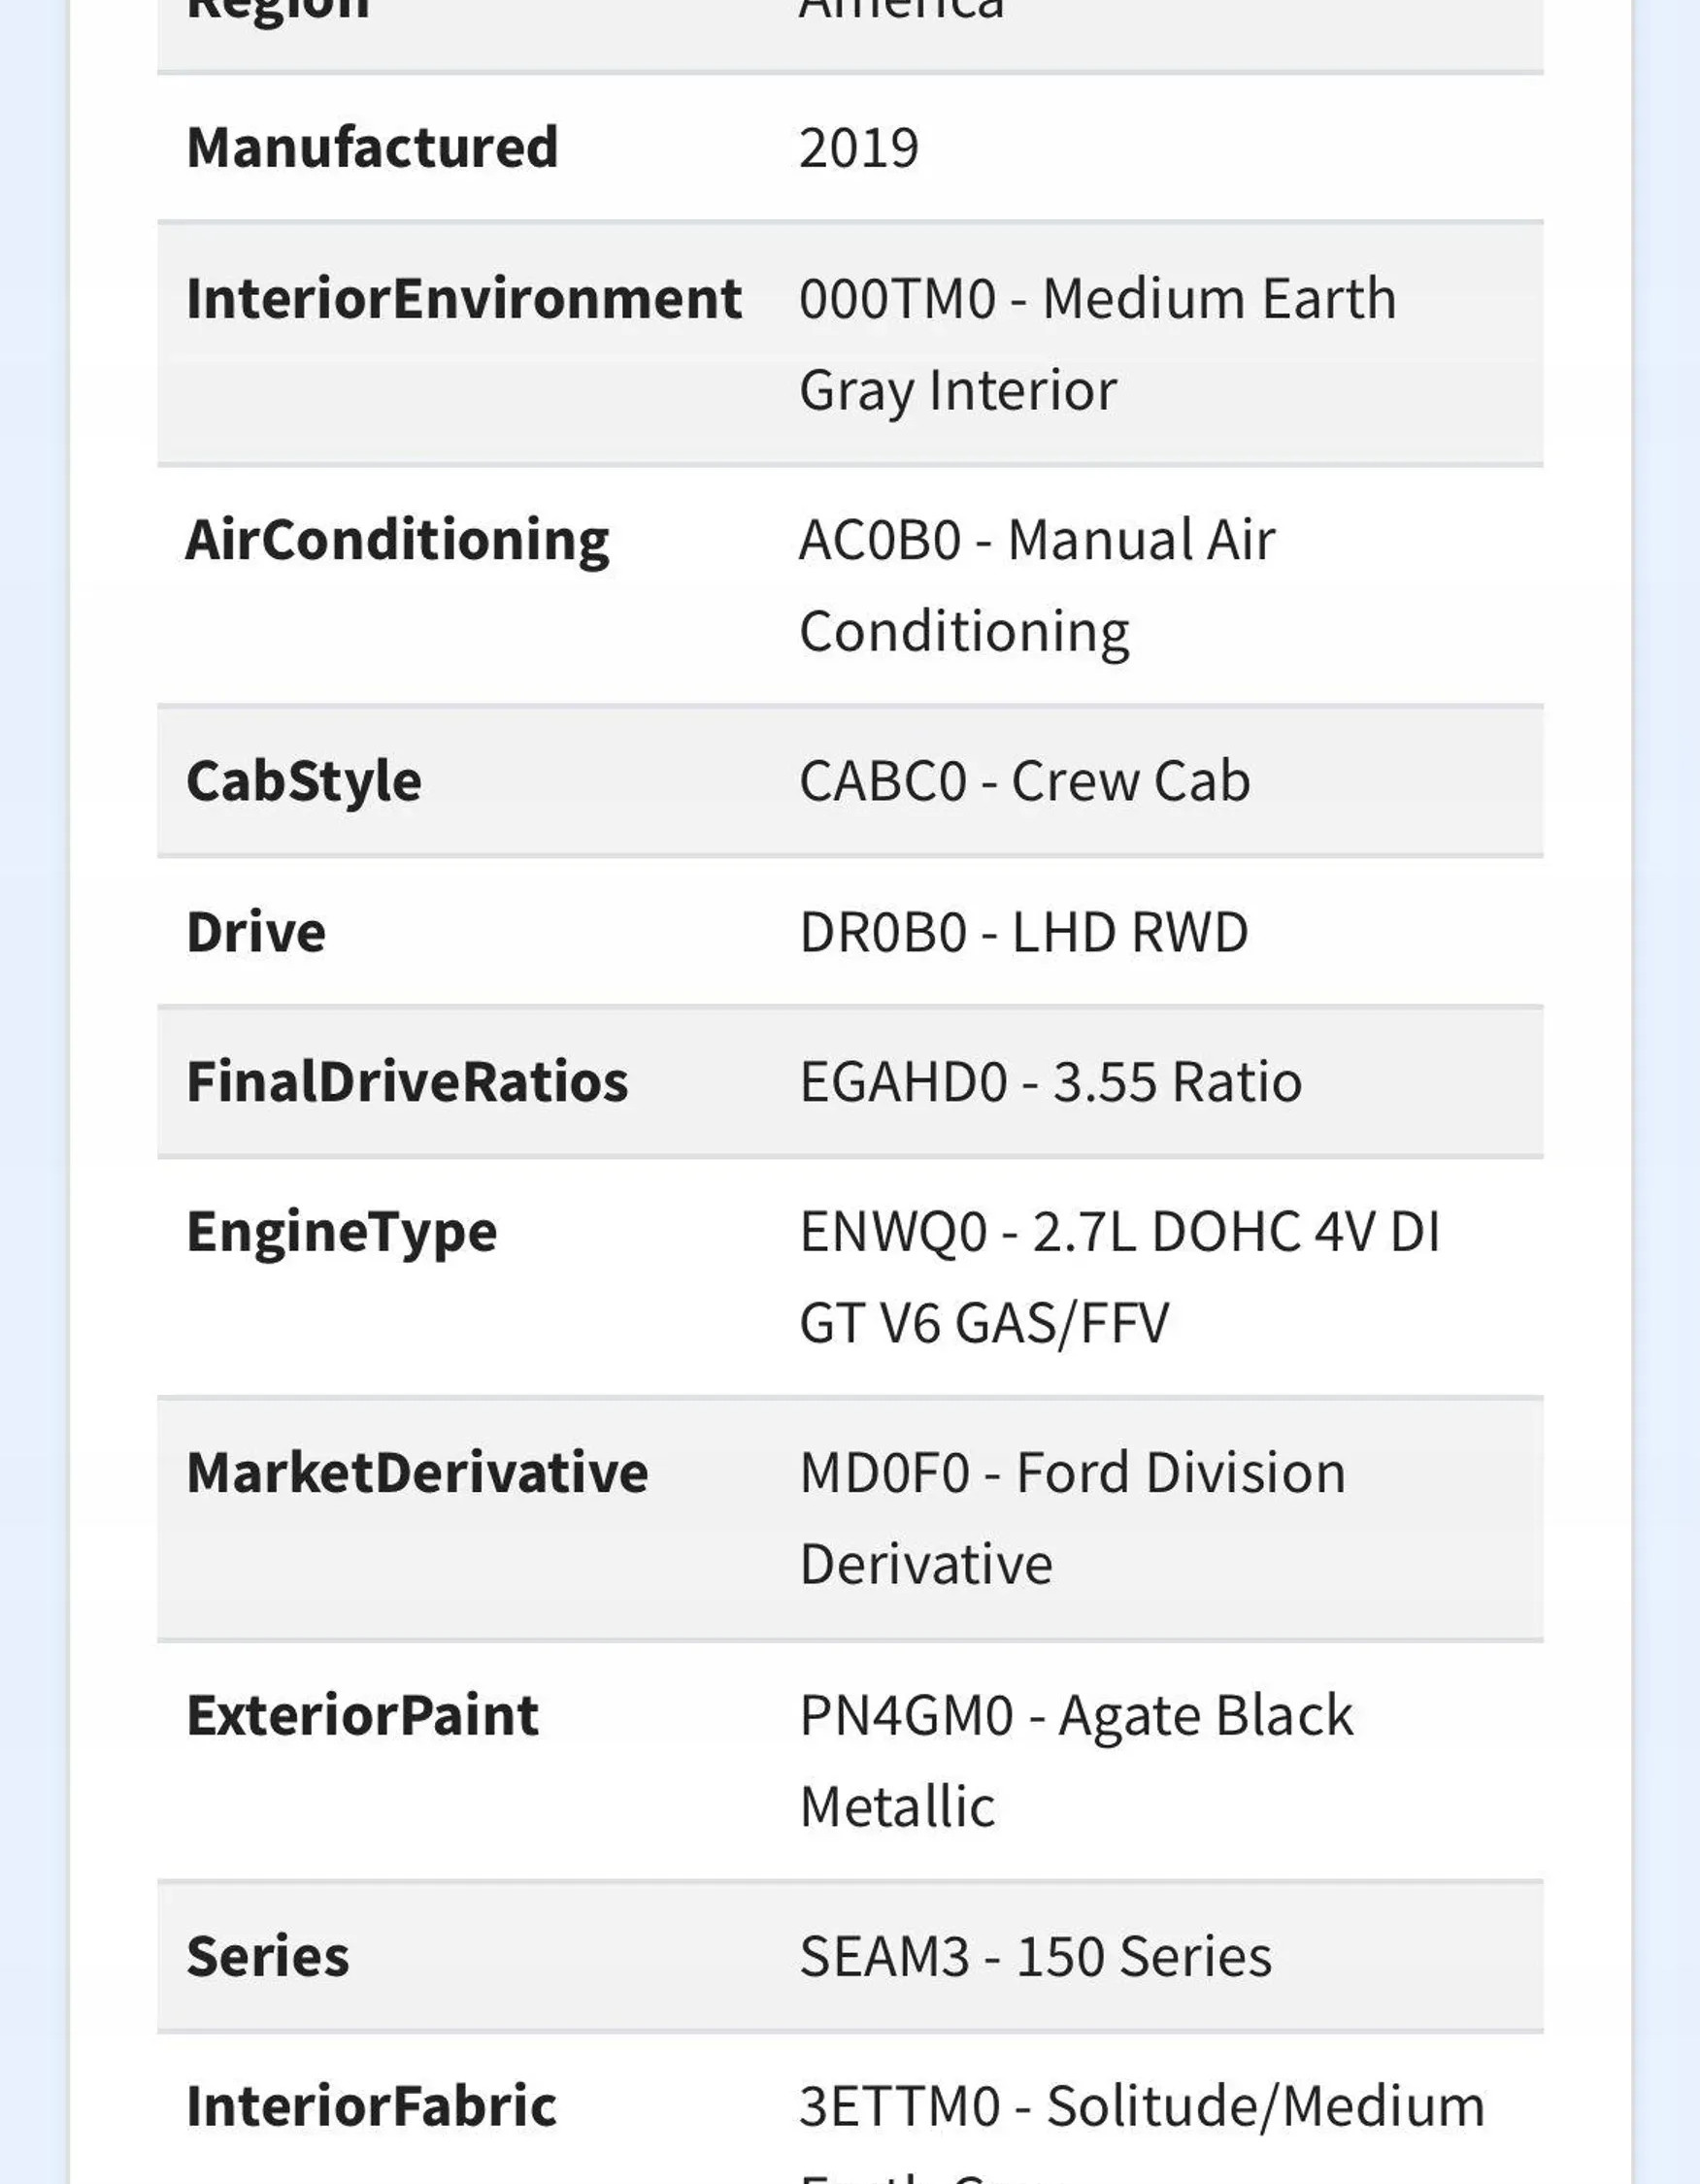Screen dimensions: 1700x2184
Task: Click the CABC0 Crew Cab value
Action: [1024, 781]
